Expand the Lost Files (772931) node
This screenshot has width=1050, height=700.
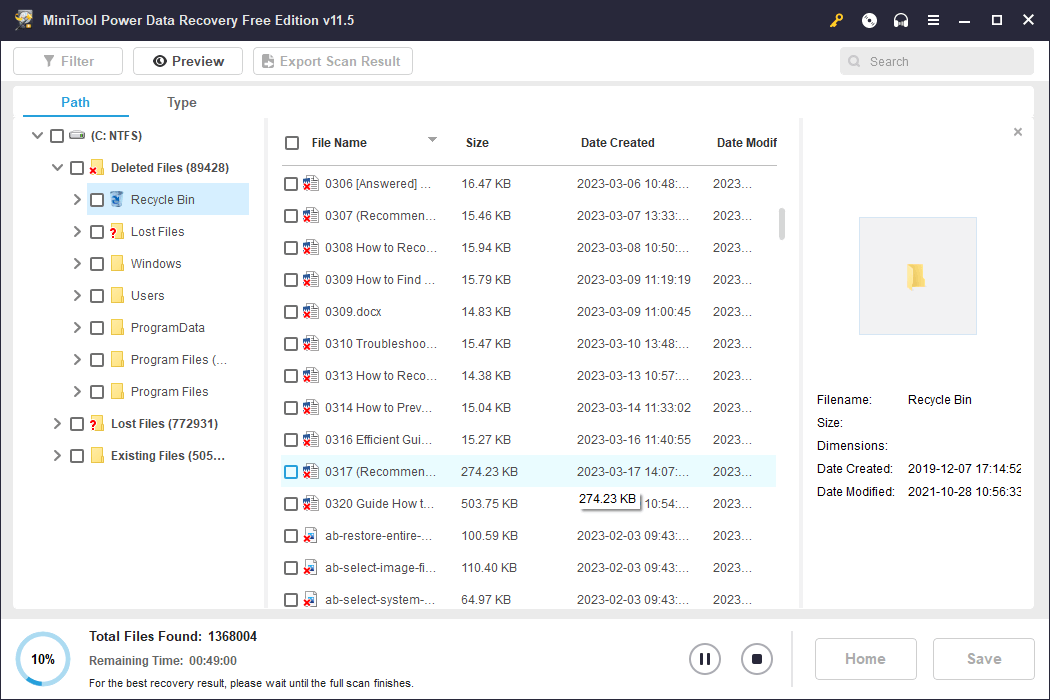57,424
